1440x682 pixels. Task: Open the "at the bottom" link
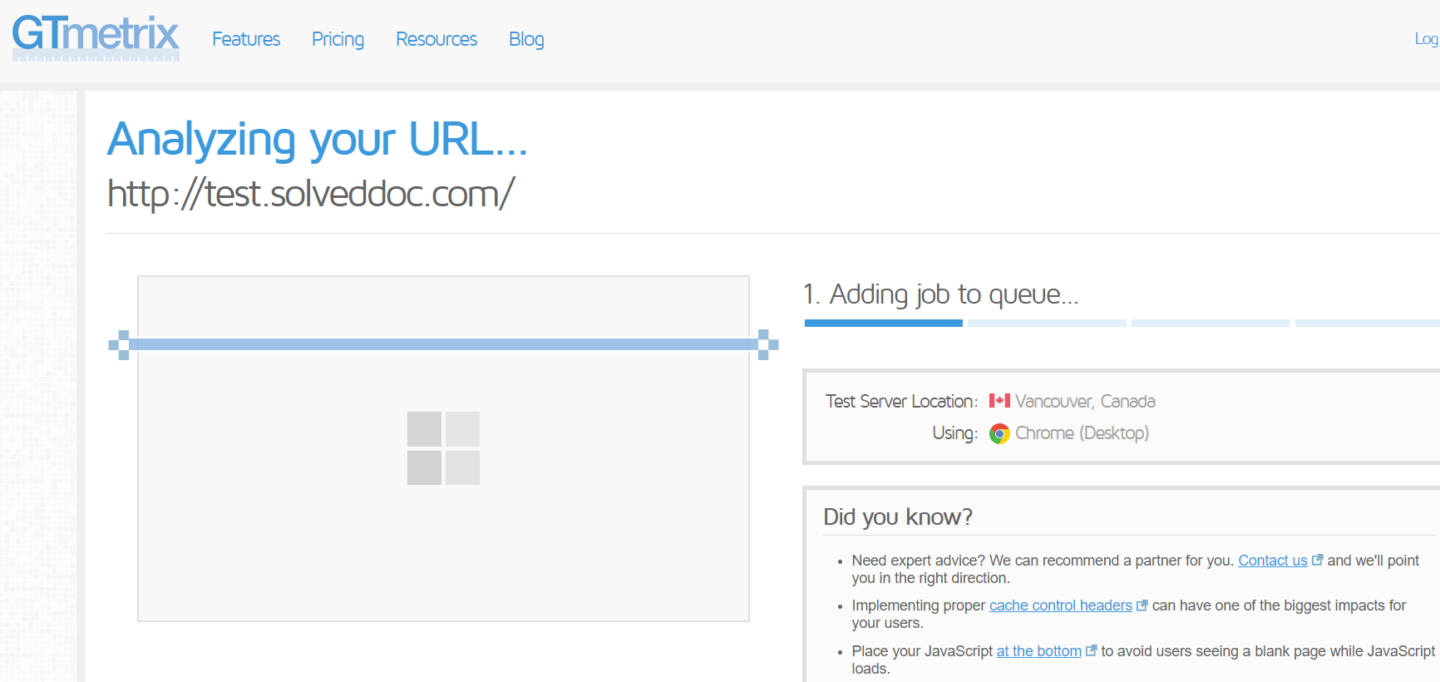(x=1038, y=650)
